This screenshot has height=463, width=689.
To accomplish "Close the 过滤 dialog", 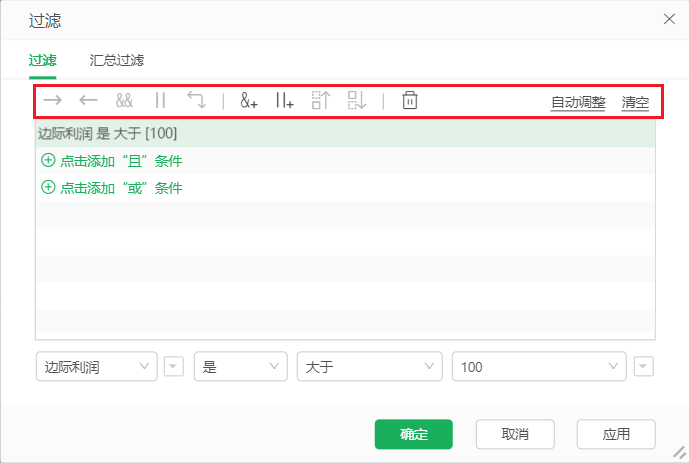I will click(669, 19).
